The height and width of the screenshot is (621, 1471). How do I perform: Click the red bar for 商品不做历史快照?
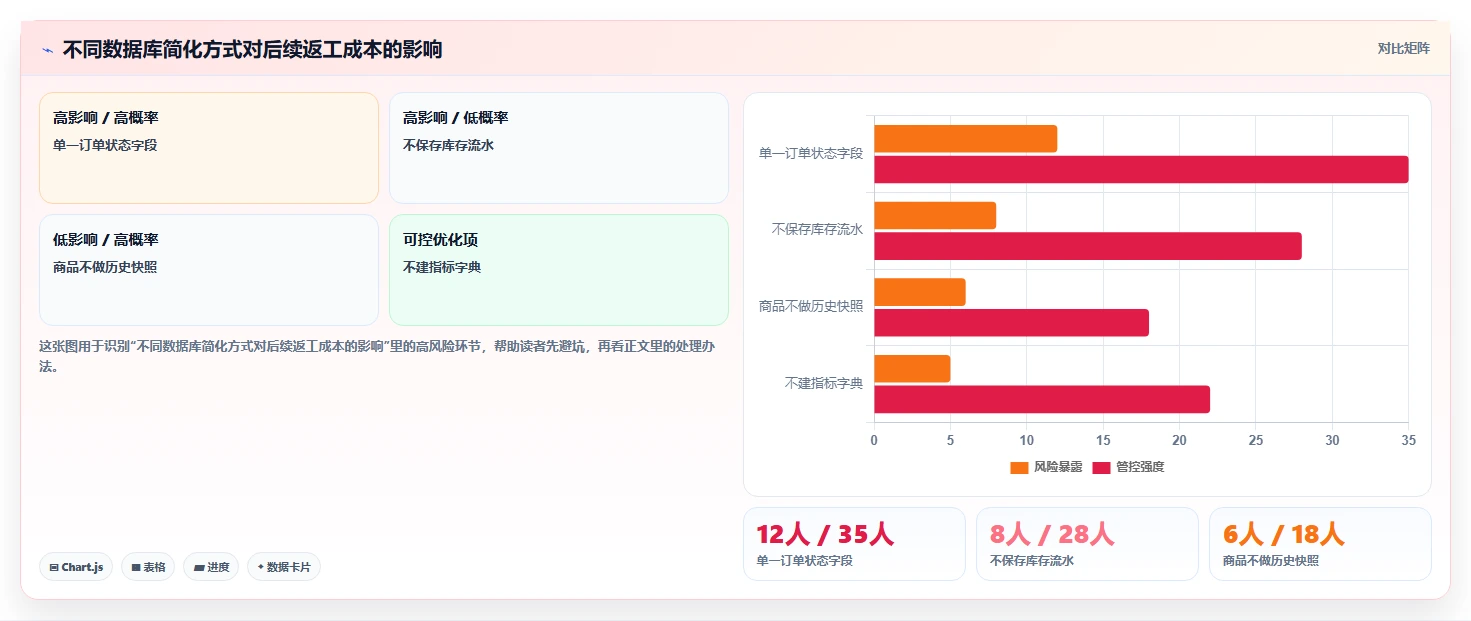1011,323
